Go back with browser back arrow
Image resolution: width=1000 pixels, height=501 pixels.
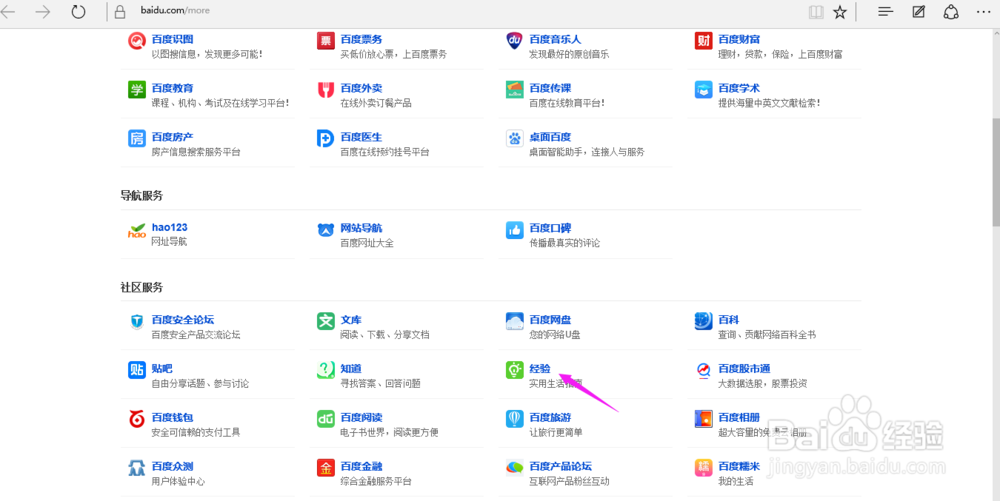coord(8,11)
